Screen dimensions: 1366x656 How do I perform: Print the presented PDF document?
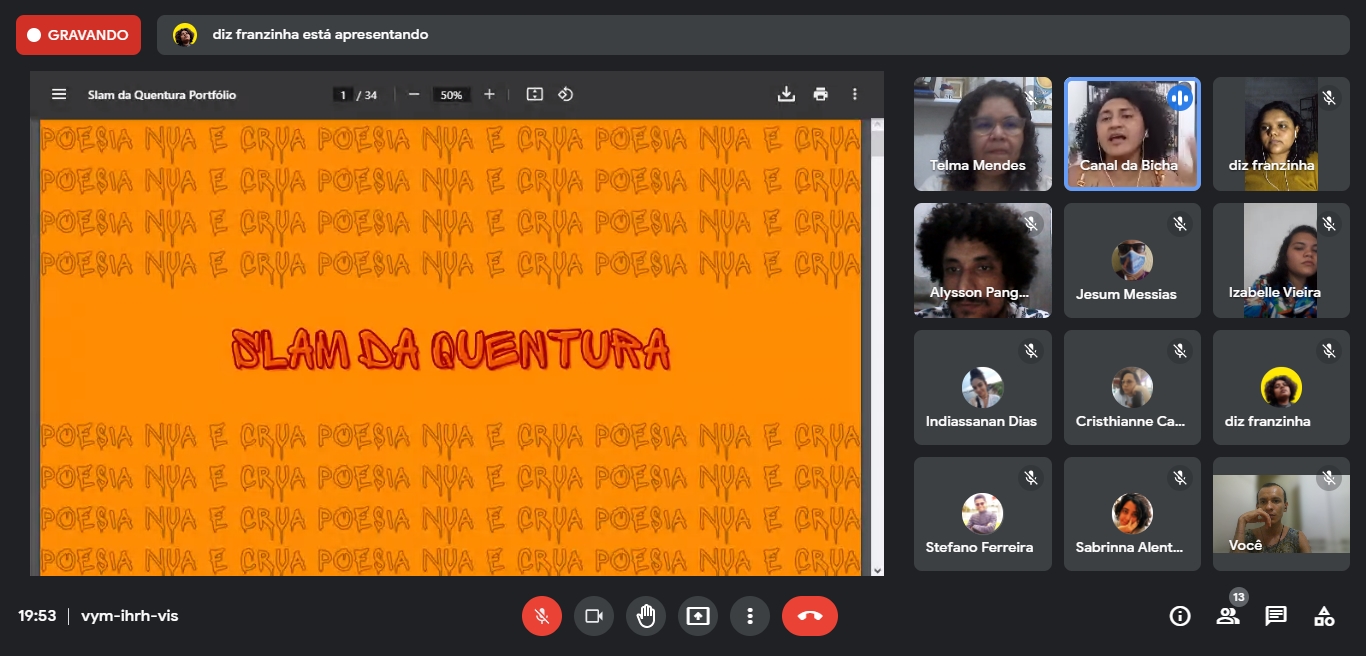[820, 94]
